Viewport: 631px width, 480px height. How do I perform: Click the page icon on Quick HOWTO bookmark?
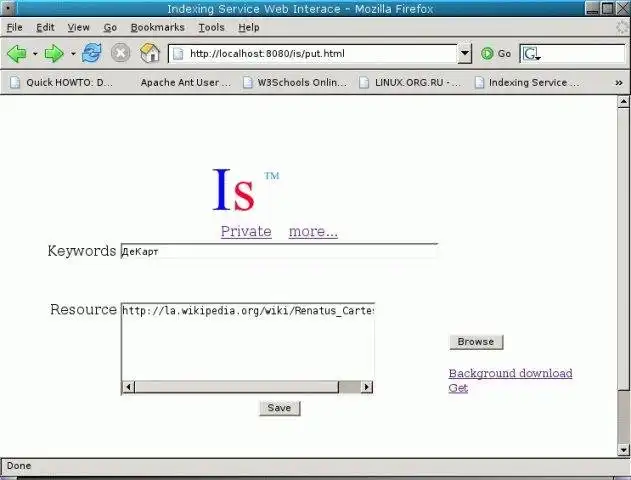15,82
